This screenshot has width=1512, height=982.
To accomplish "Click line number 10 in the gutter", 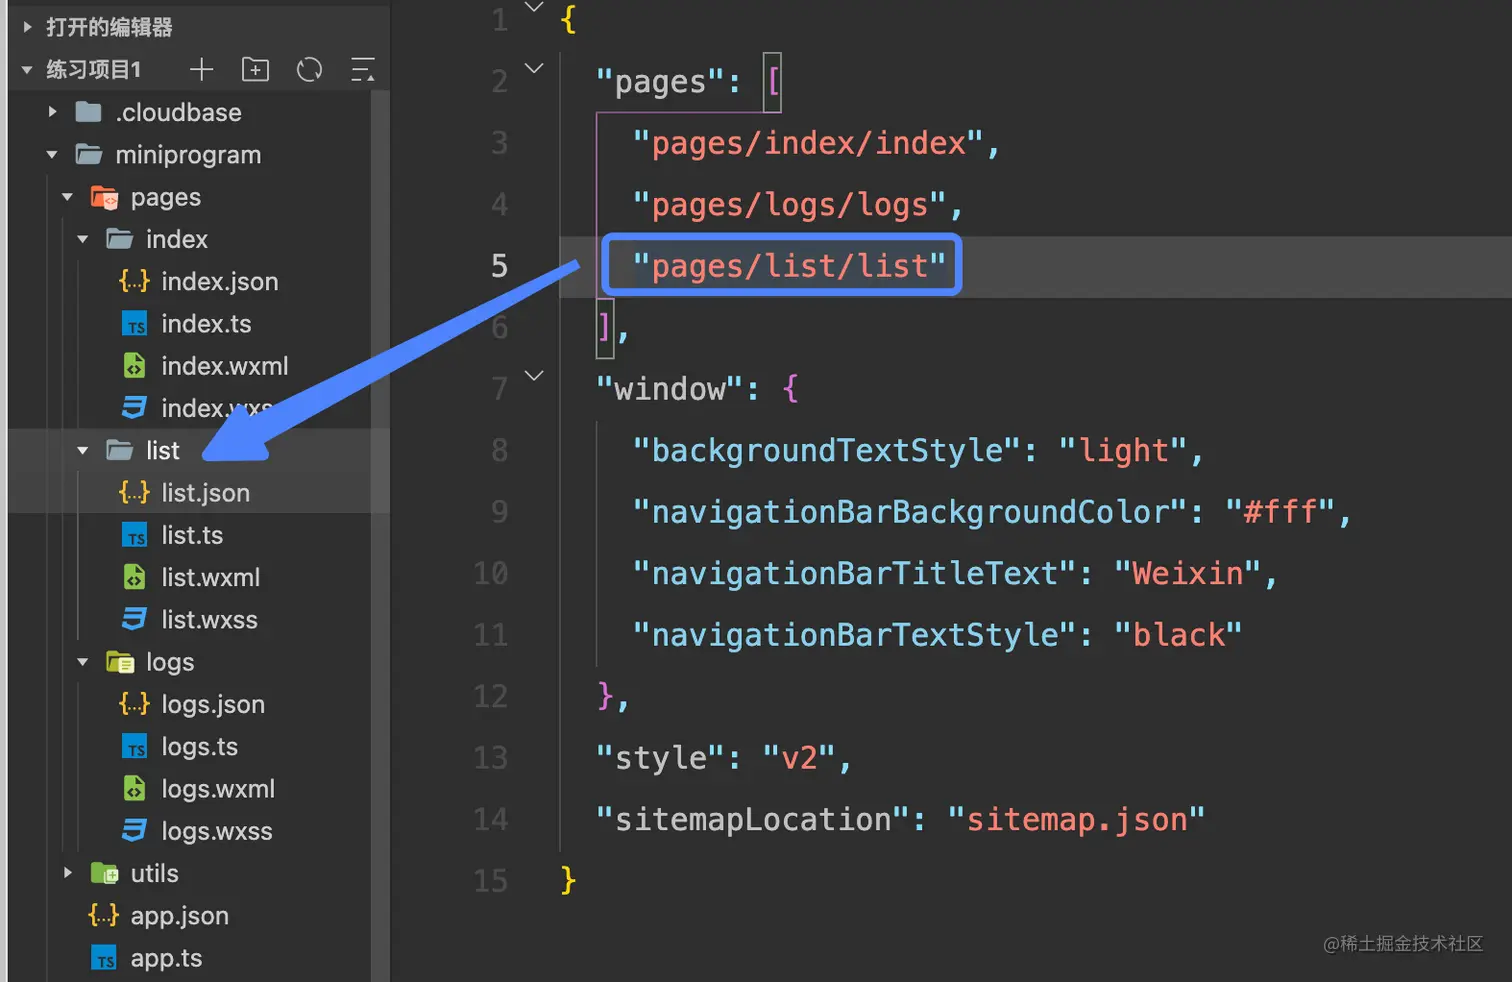I will click(x=490, y=574).
